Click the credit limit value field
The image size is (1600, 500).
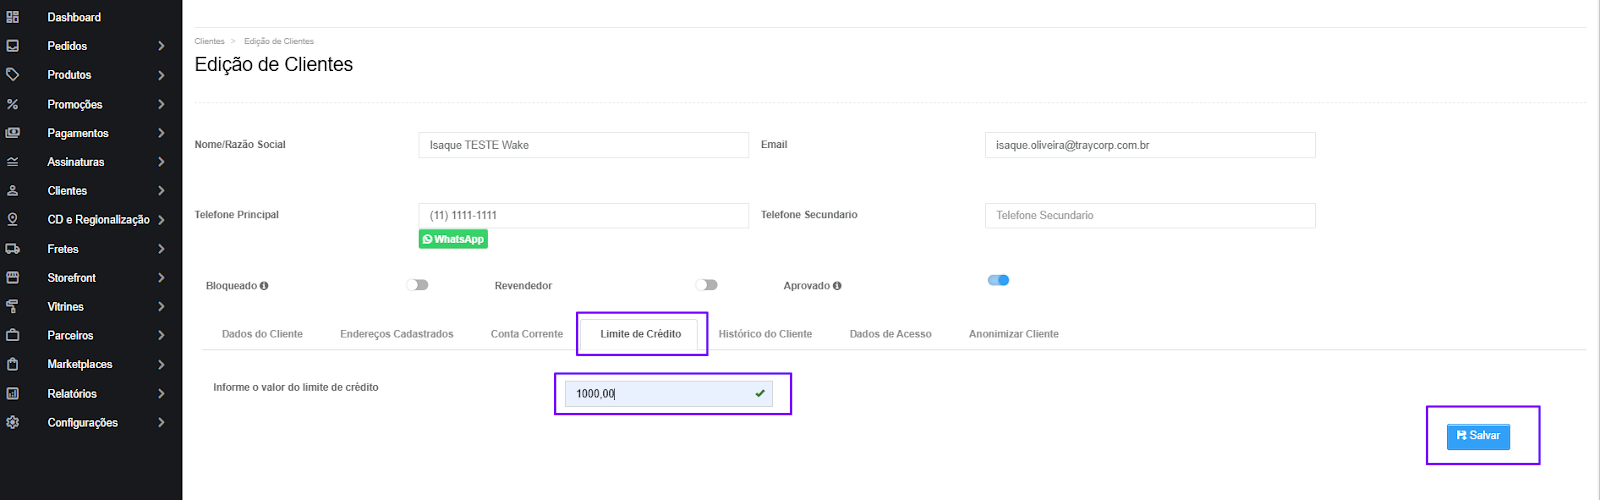click(x=669, y=394)
